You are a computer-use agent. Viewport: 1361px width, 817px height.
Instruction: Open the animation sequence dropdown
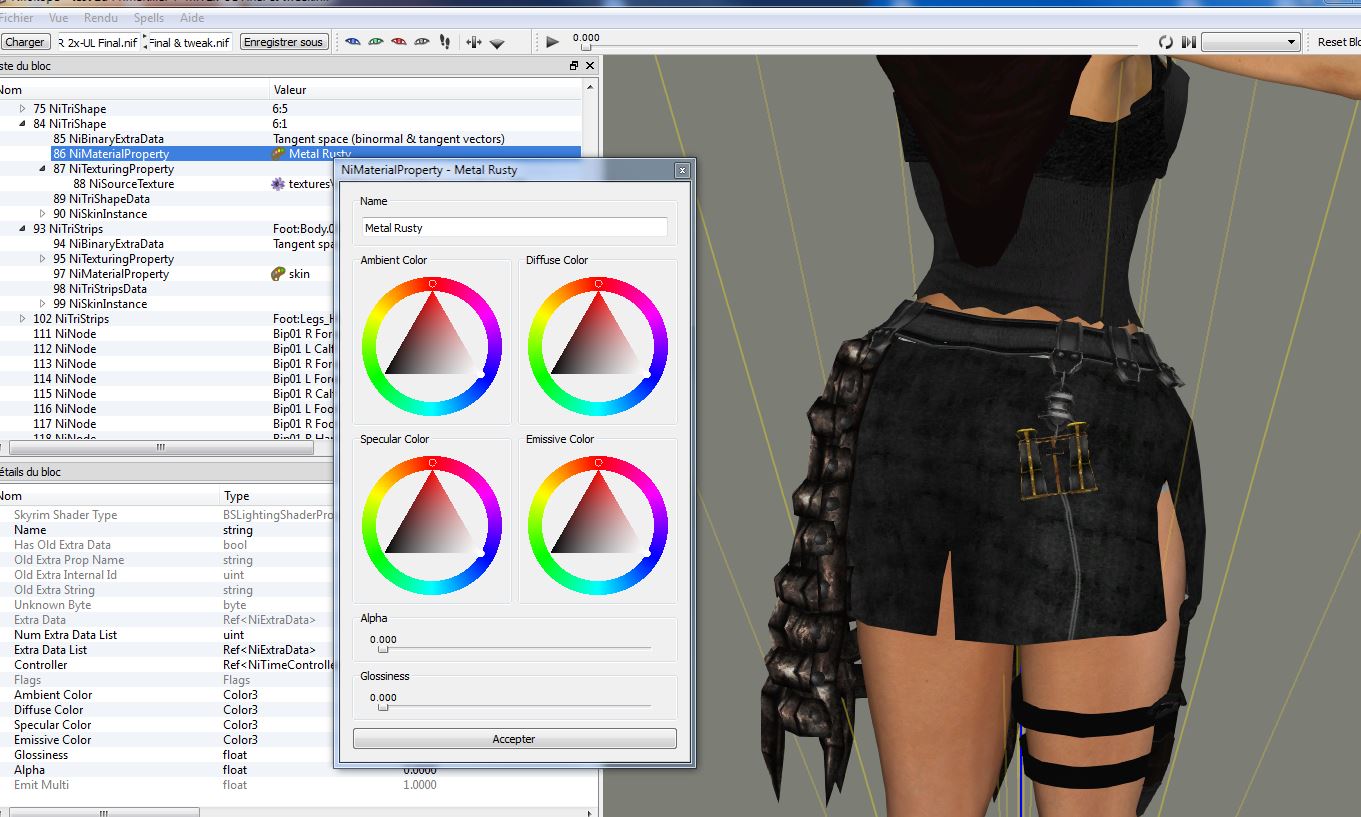[1250, 42]
